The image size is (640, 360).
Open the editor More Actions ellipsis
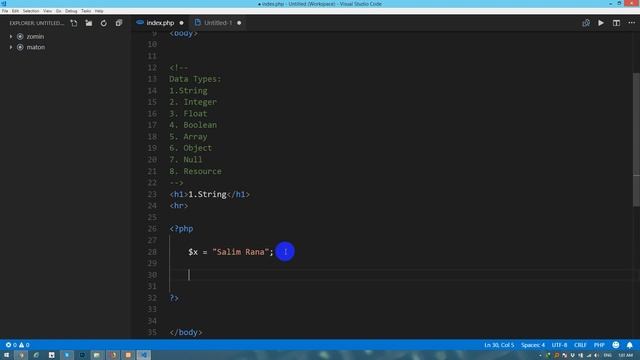[x=631, y=23]
